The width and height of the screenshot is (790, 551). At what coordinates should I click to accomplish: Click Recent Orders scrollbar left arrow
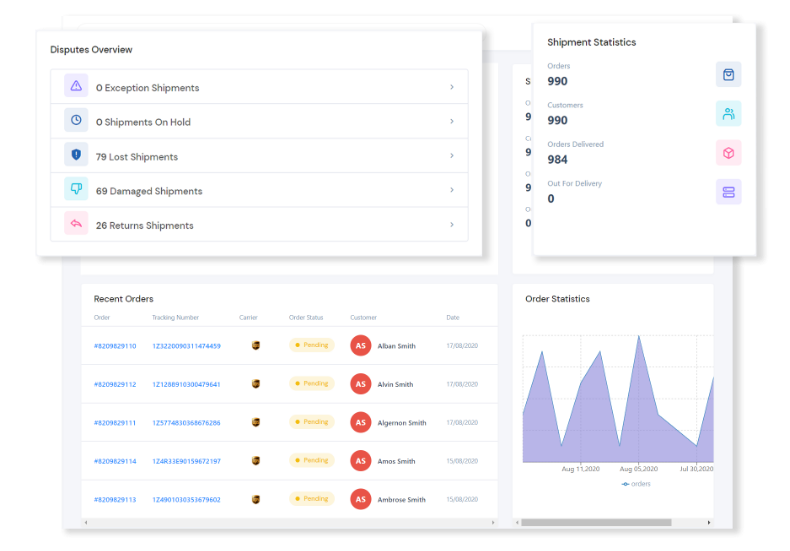point(86,523)
